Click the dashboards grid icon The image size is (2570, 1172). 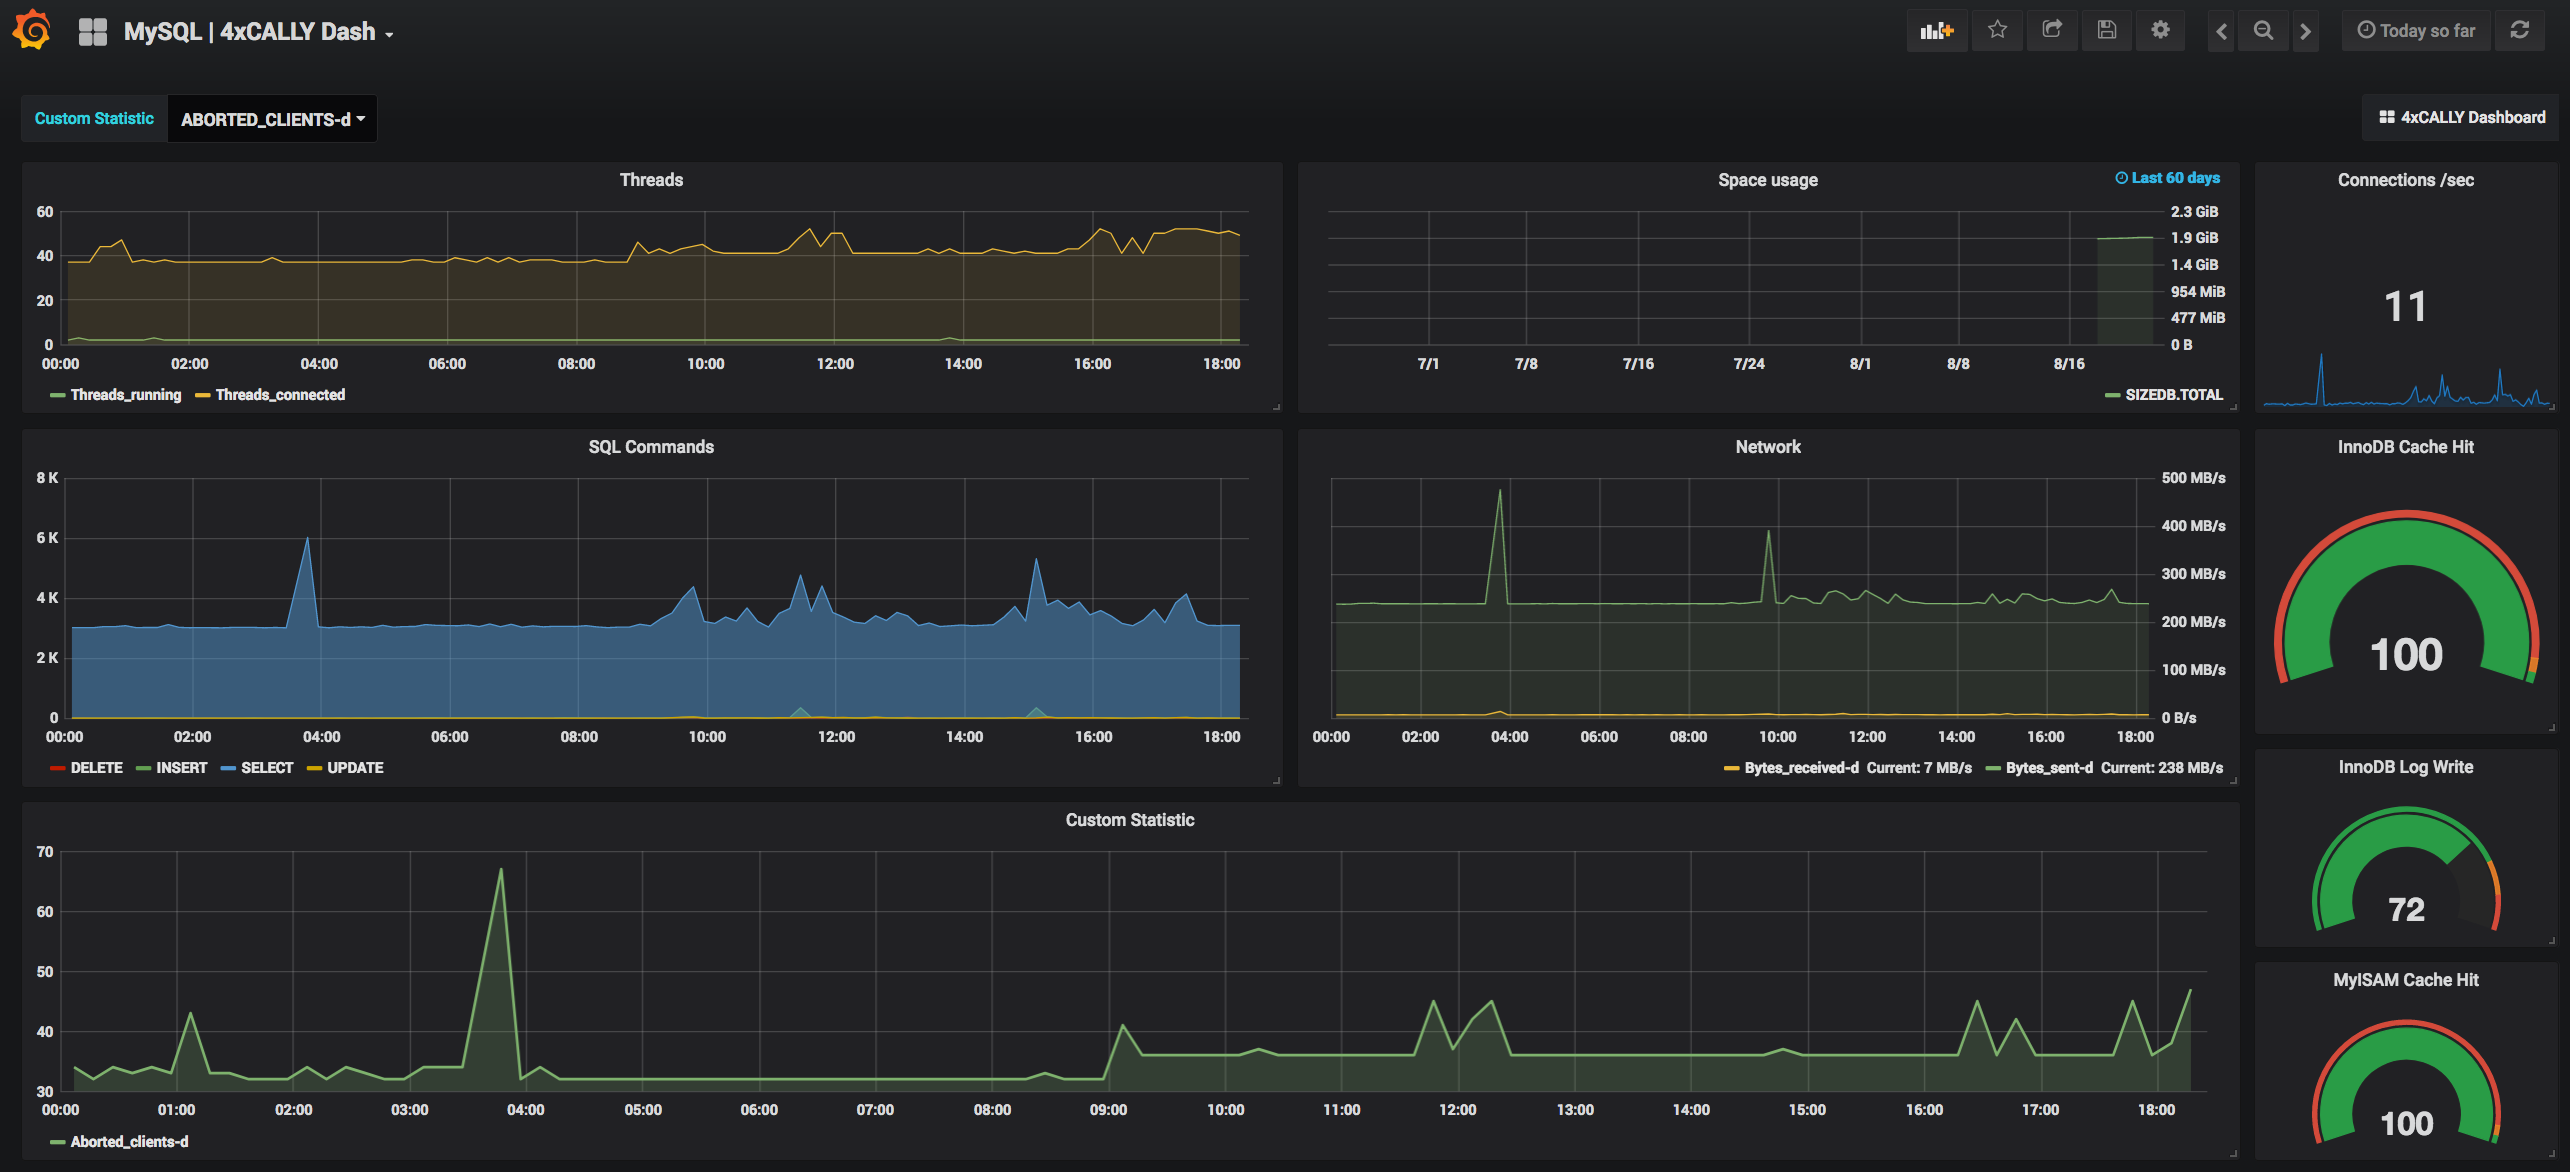tap(93, 32)
